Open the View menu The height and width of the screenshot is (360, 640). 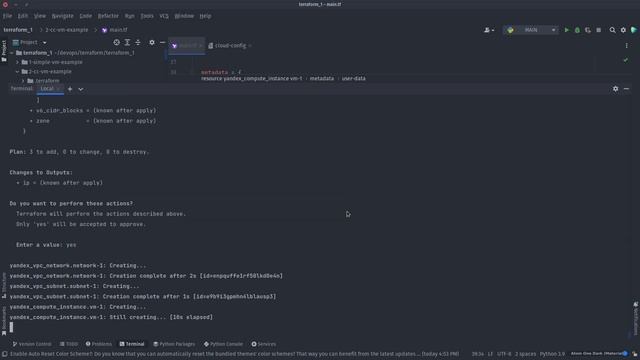pos(40,16)
